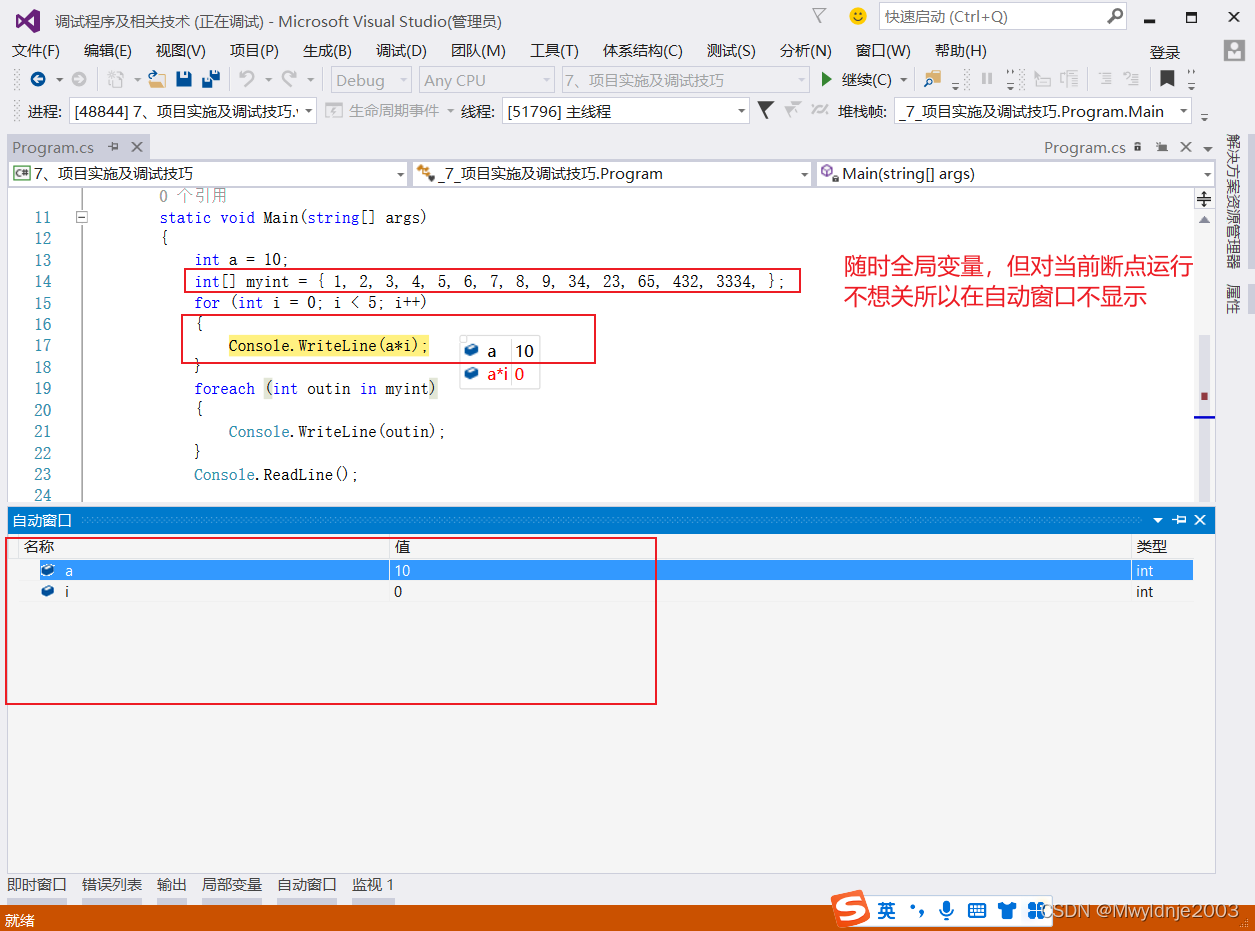
Task: Switch to the 错误列表 bottom tab
Action: coord(112,885)
